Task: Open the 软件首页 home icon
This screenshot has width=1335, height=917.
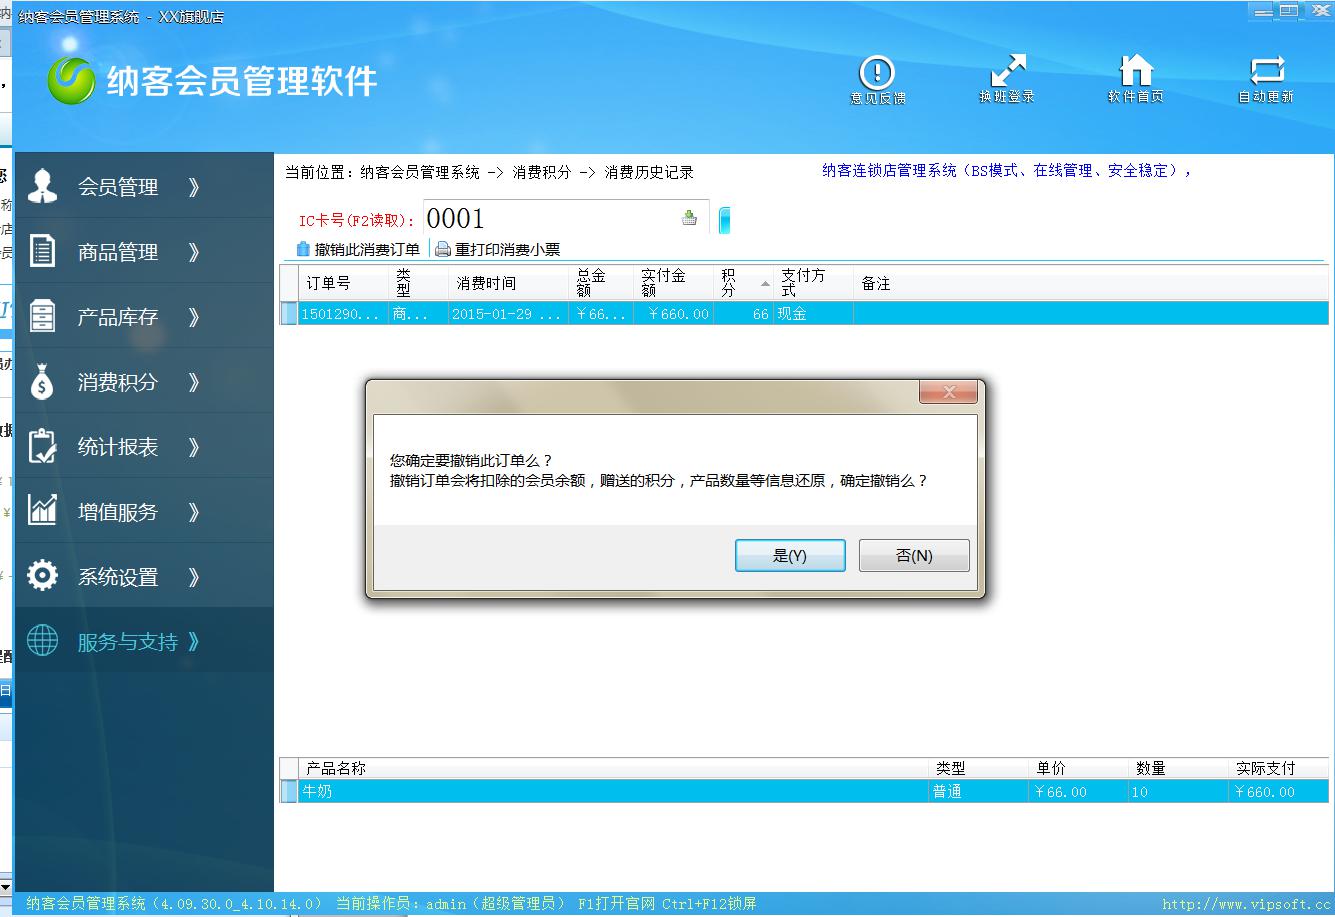Action: (1135, 73)
